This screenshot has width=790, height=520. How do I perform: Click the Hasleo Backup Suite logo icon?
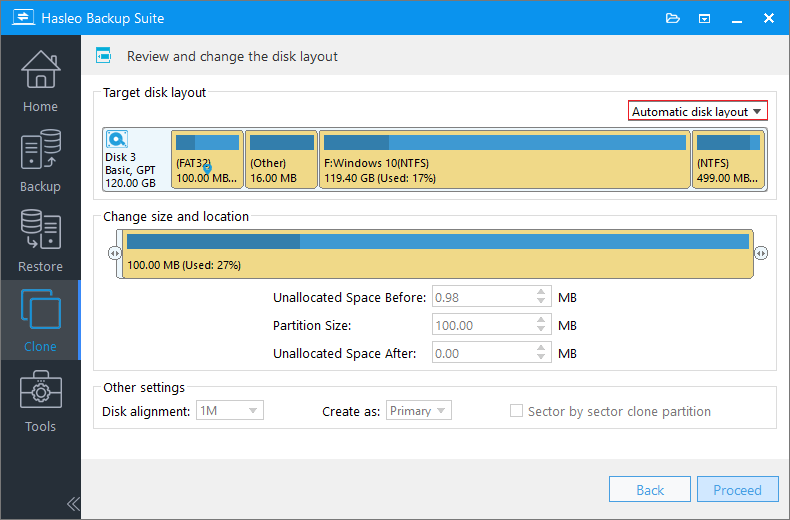[x=24, y=18]
